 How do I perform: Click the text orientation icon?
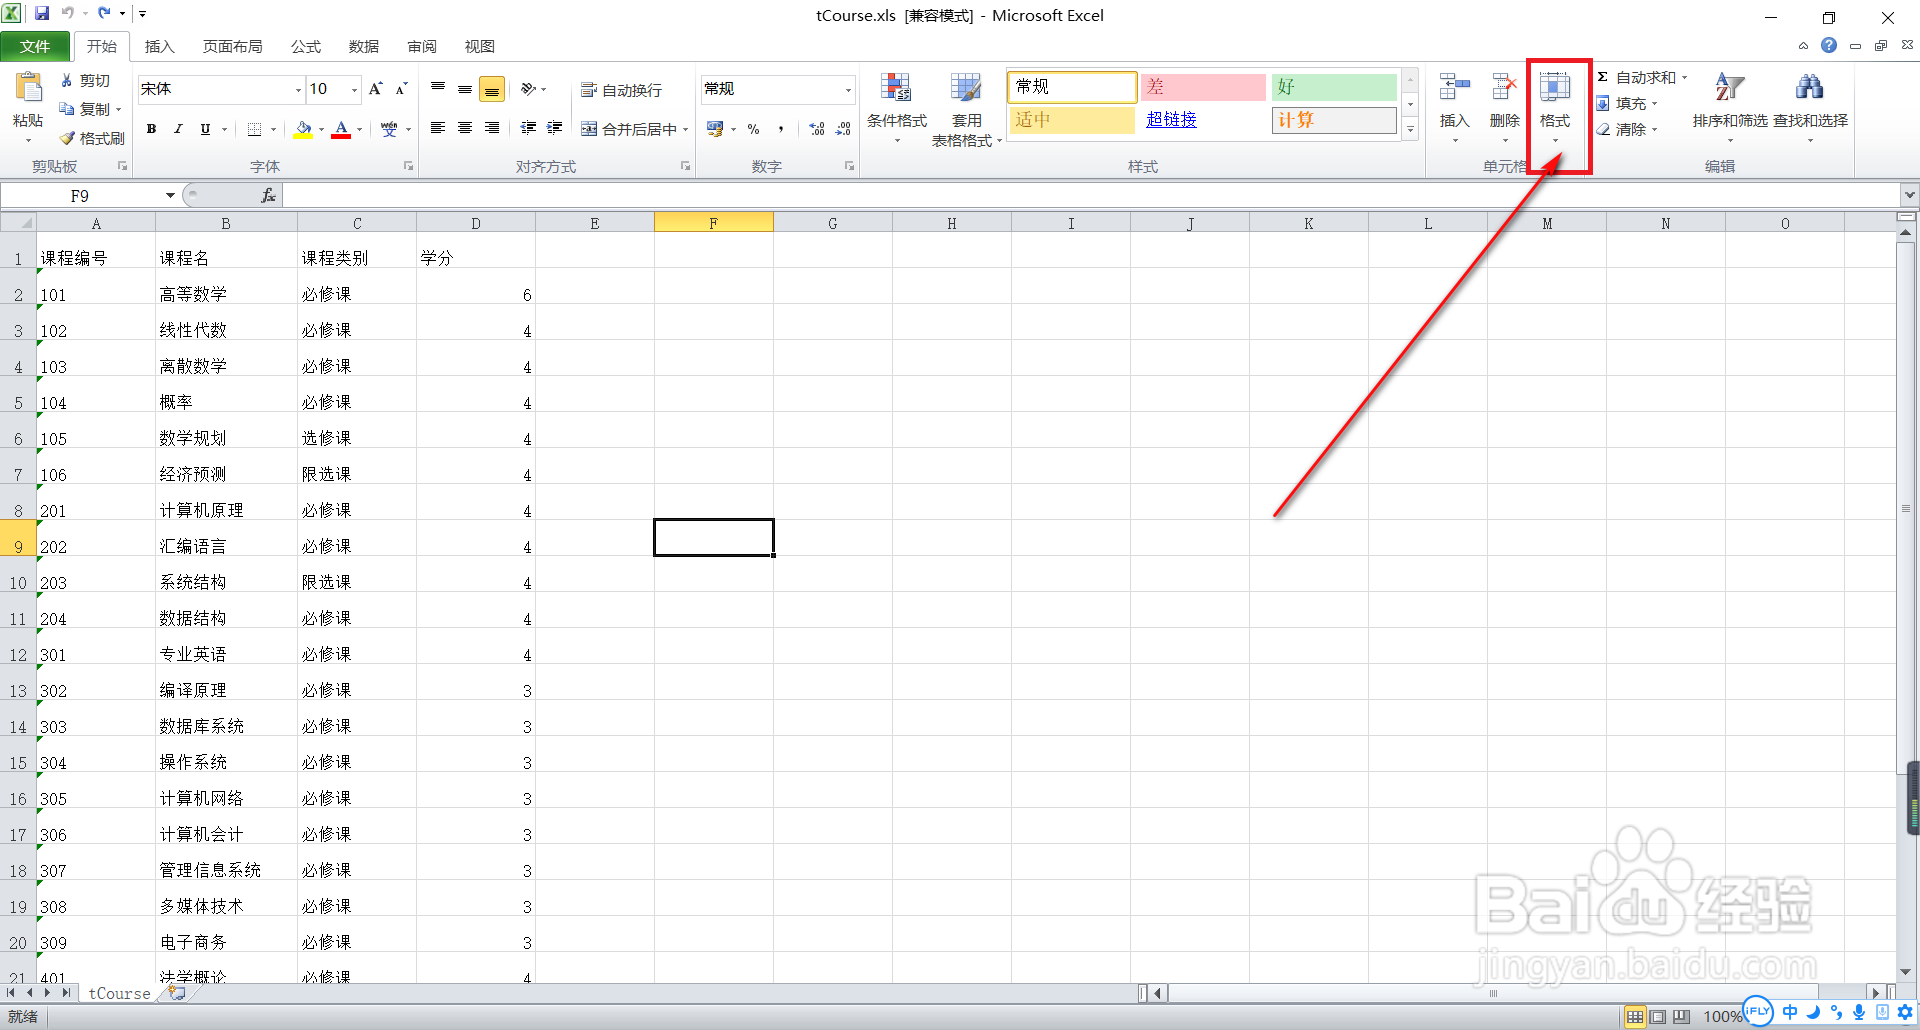(x=529, y=89)
